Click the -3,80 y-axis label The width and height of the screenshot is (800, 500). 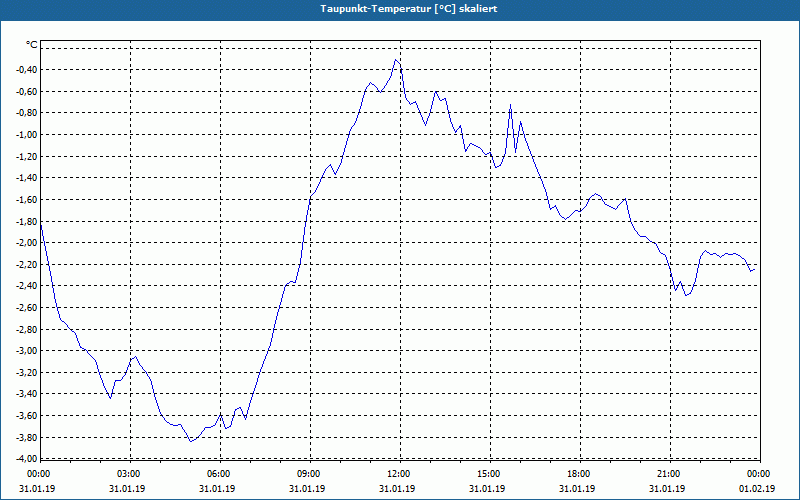coord(28,437)
